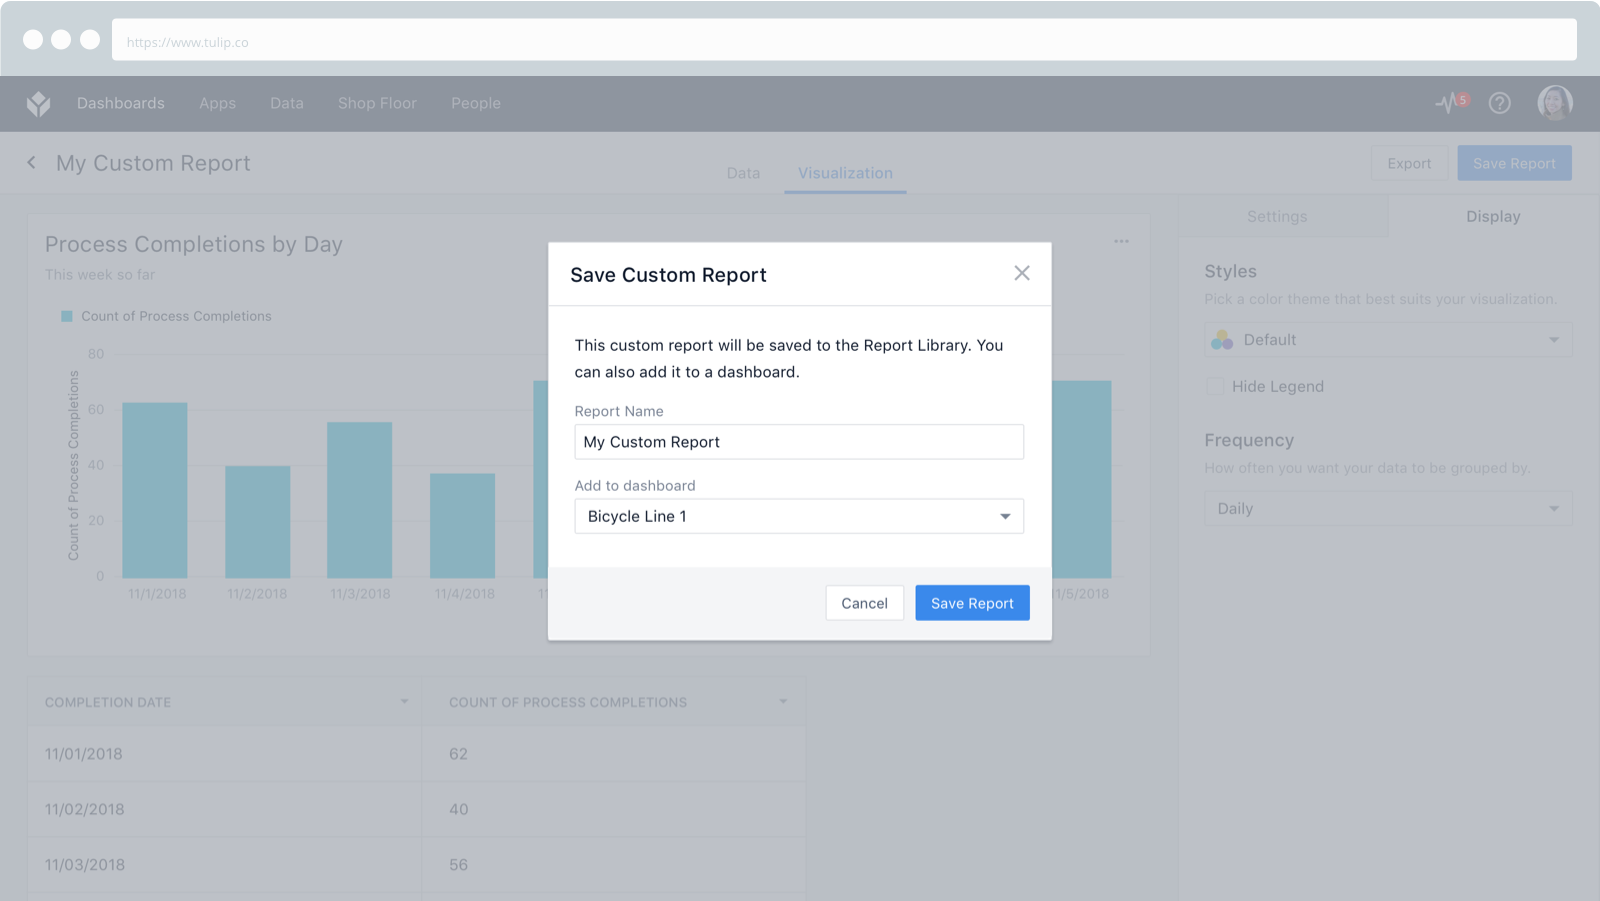Image resolution: width=1600 pixels, height=901 pixels.
Task: Switch to the Settings panel tab
Action: click(x=1284, y=216)
